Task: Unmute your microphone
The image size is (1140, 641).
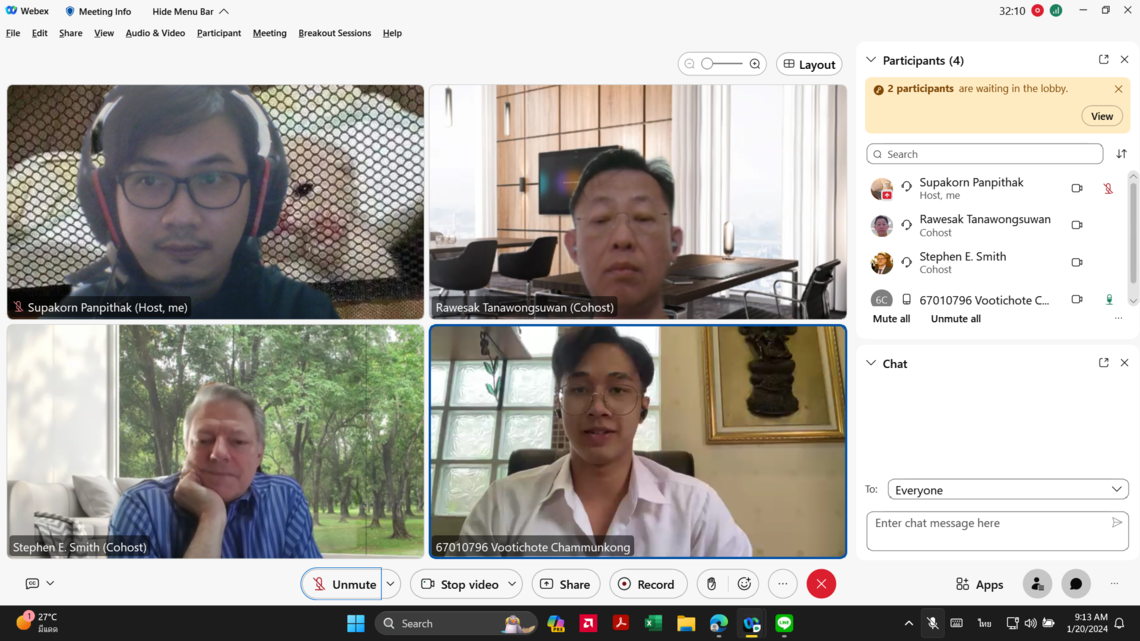Action: pos(342,584)
